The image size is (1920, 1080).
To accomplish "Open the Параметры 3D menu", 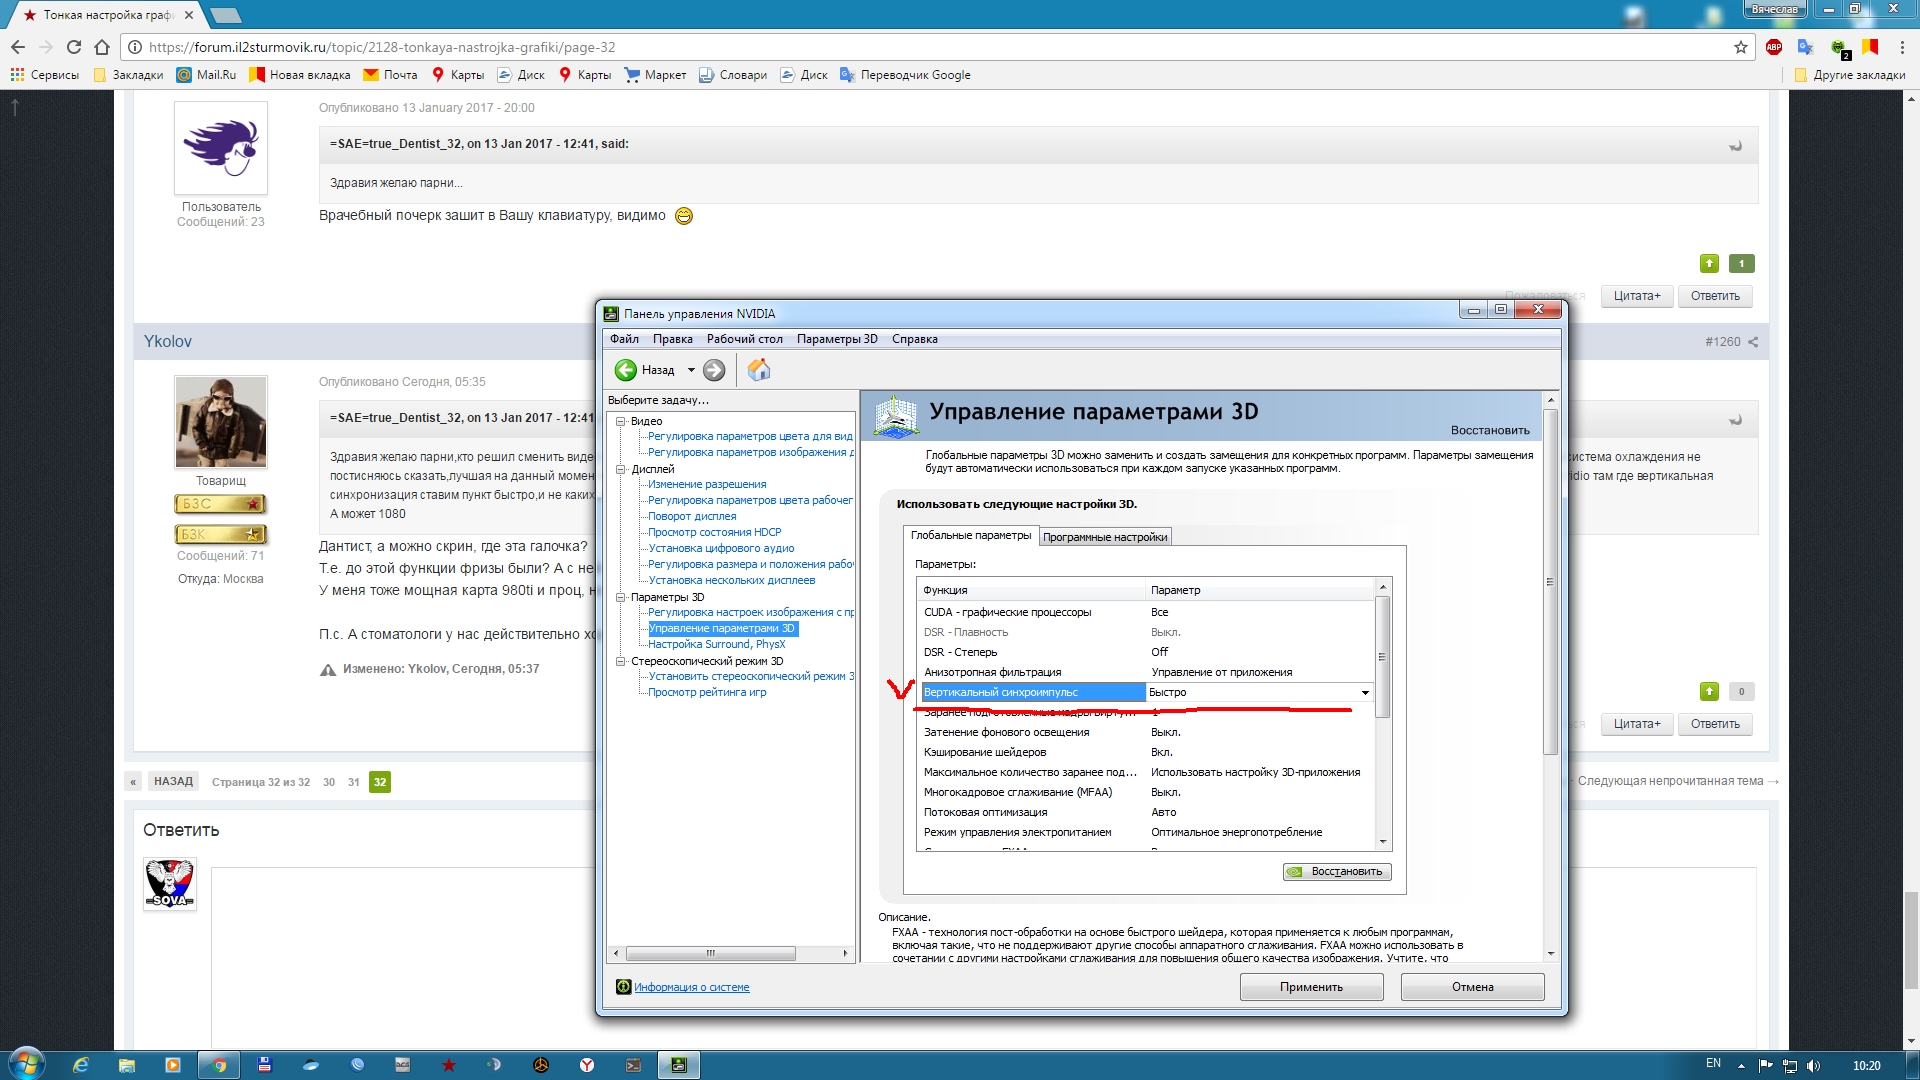I will coord(837,339).
